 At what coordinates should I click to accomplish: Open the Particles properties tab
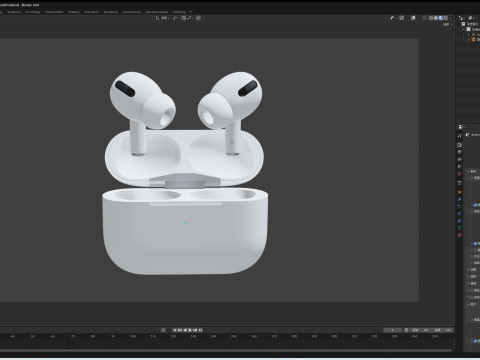click(x=459, y=206)
